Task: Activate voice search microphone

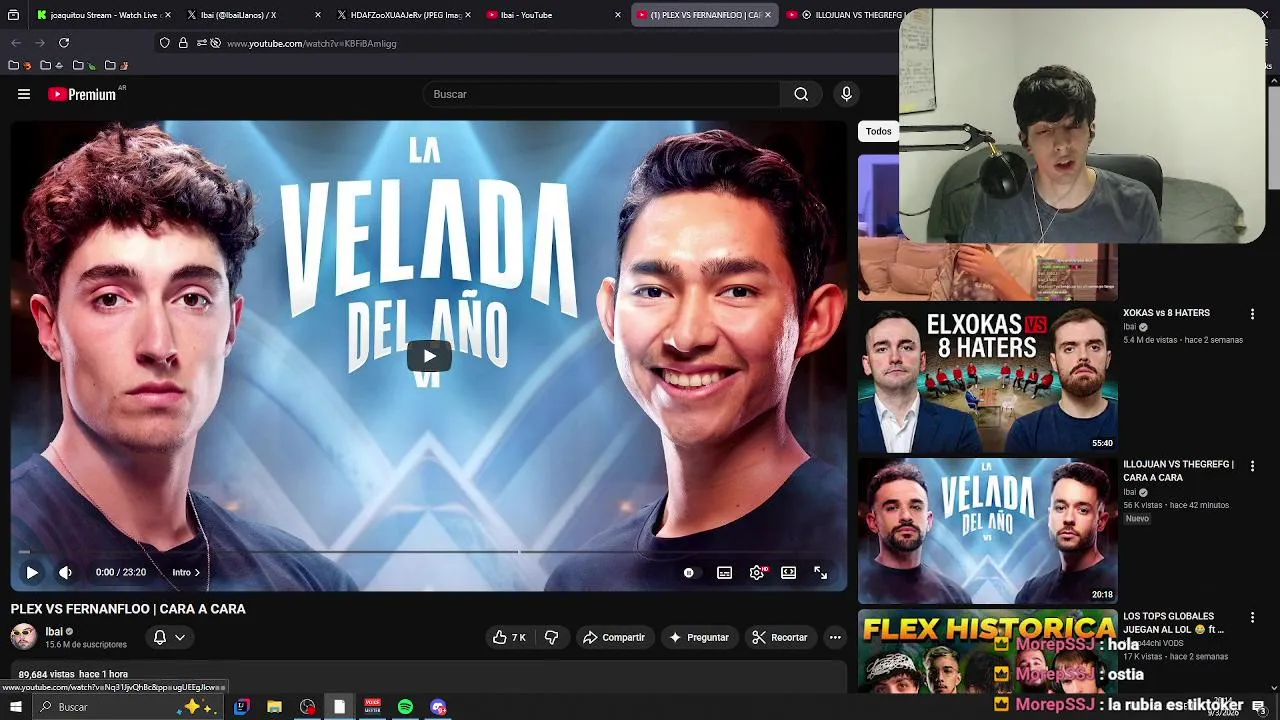Action: (x=846, y=94)
